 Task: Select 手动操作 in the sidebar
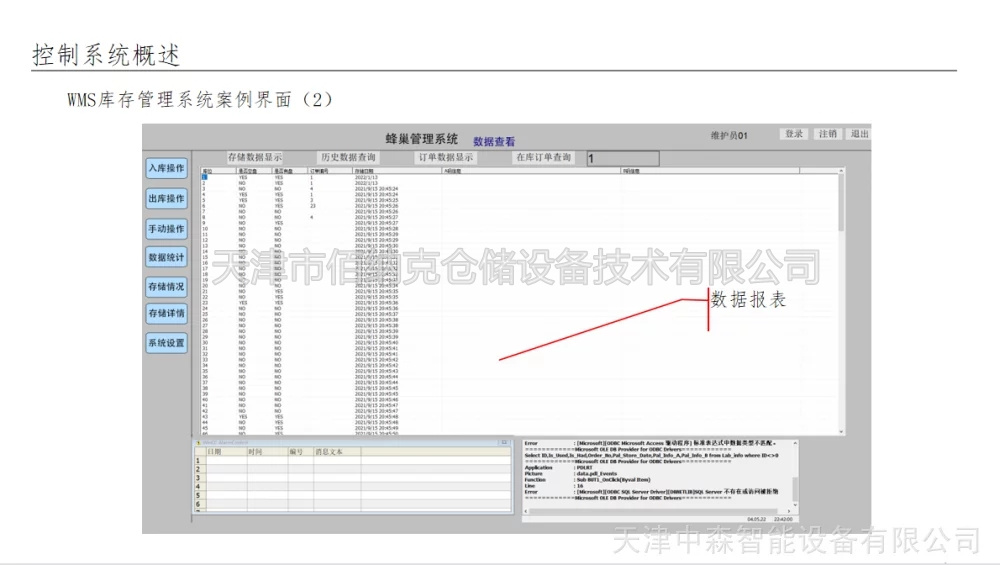(x=166, y=229)
